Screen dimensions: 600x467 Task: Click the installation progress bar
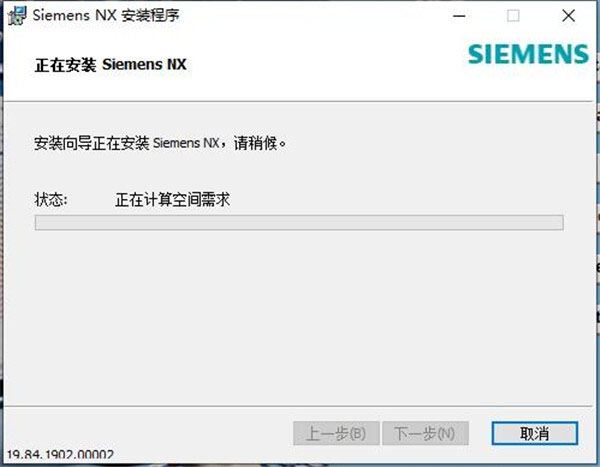[299, 222]
